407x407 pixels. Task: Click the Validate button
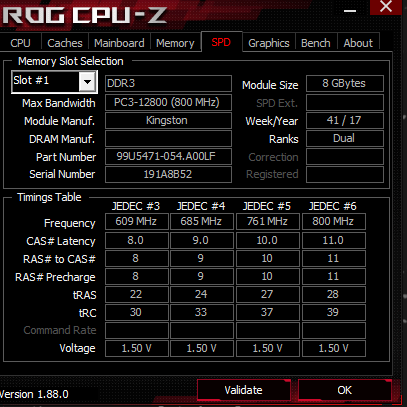tap(244, 390)
